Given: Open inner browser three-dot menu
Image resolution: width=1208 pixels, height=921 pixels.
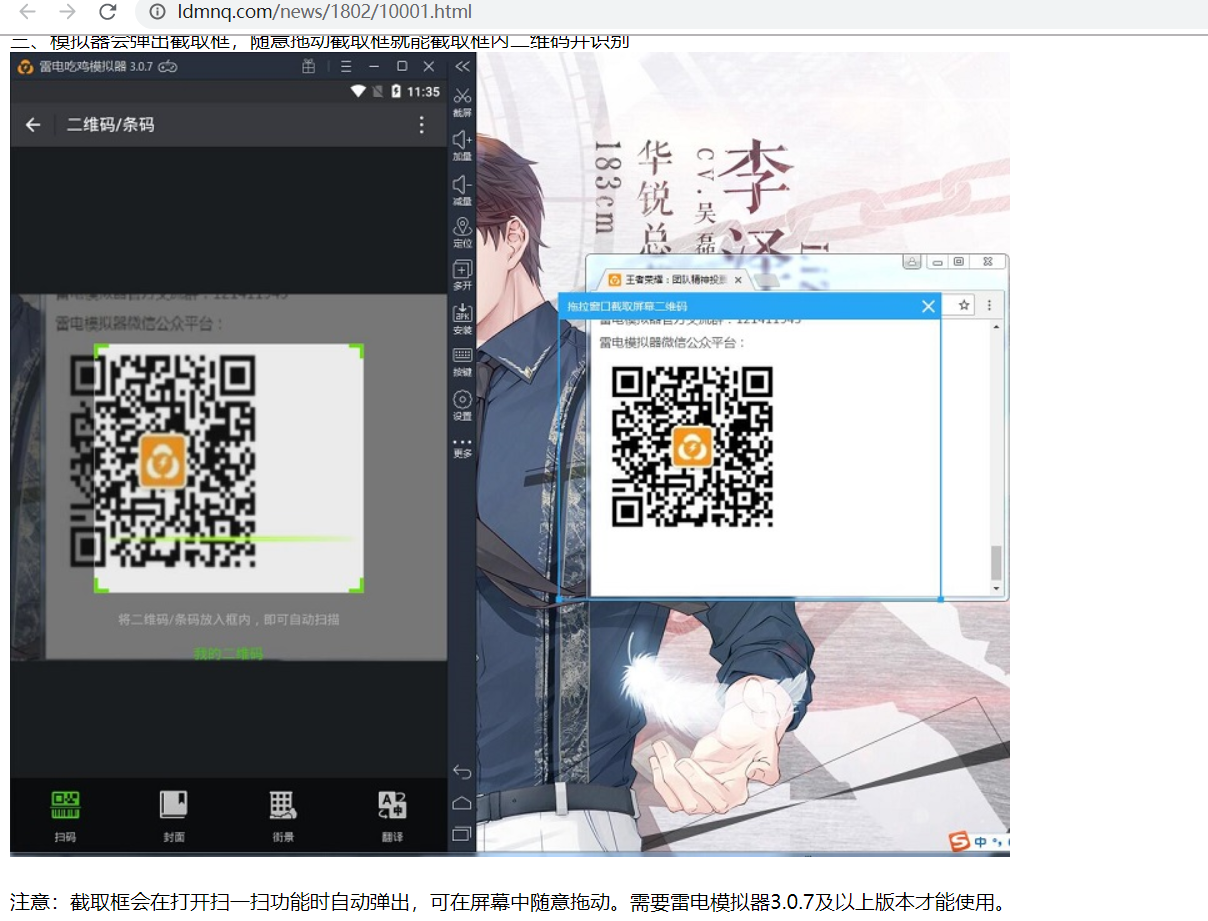Looking at the screenshot, I should [989, 305].
